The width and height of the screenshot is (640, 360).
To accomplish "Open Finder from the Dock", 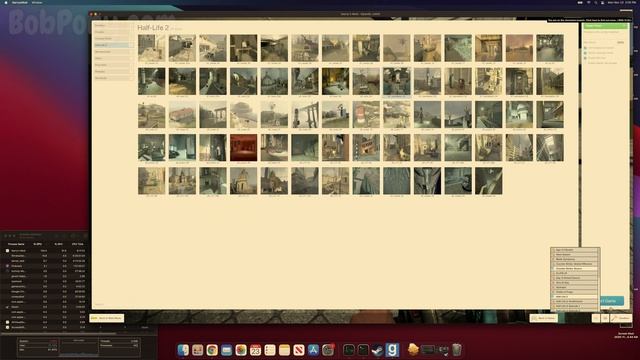I will pos(183,350).
